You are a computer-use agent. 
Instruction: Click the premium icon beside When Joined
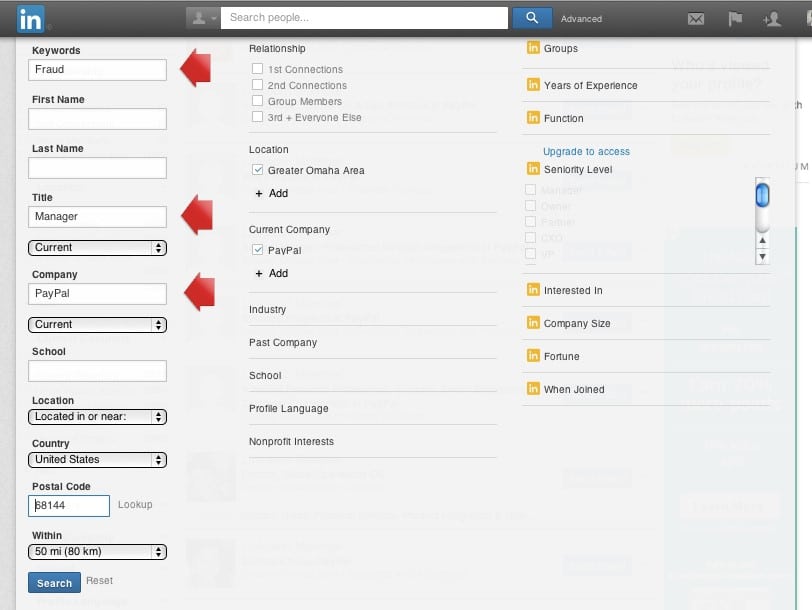click(533, 388)
